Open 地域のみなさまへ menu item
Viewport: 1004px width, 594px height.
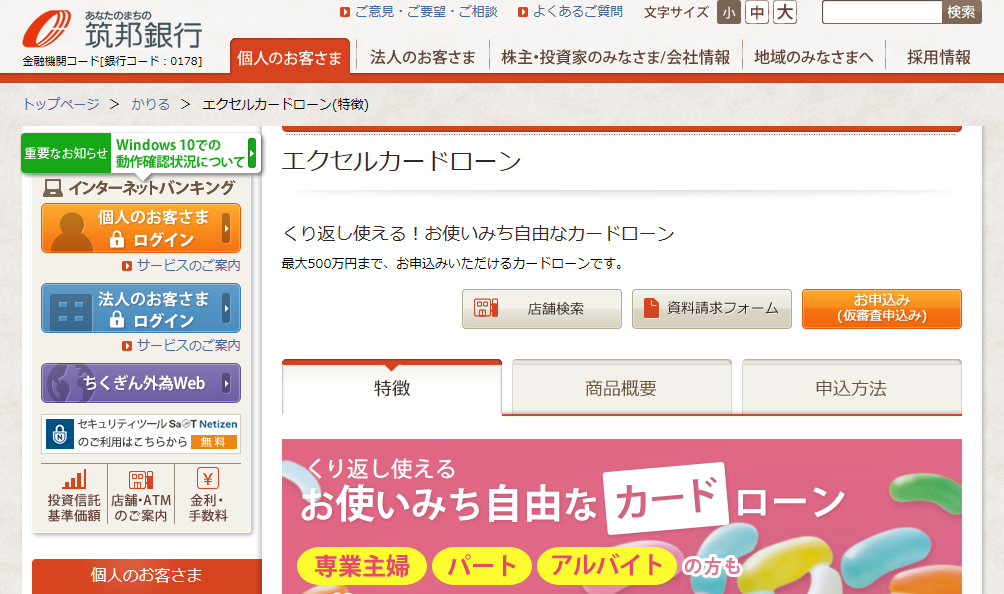(x=814, y=57)
